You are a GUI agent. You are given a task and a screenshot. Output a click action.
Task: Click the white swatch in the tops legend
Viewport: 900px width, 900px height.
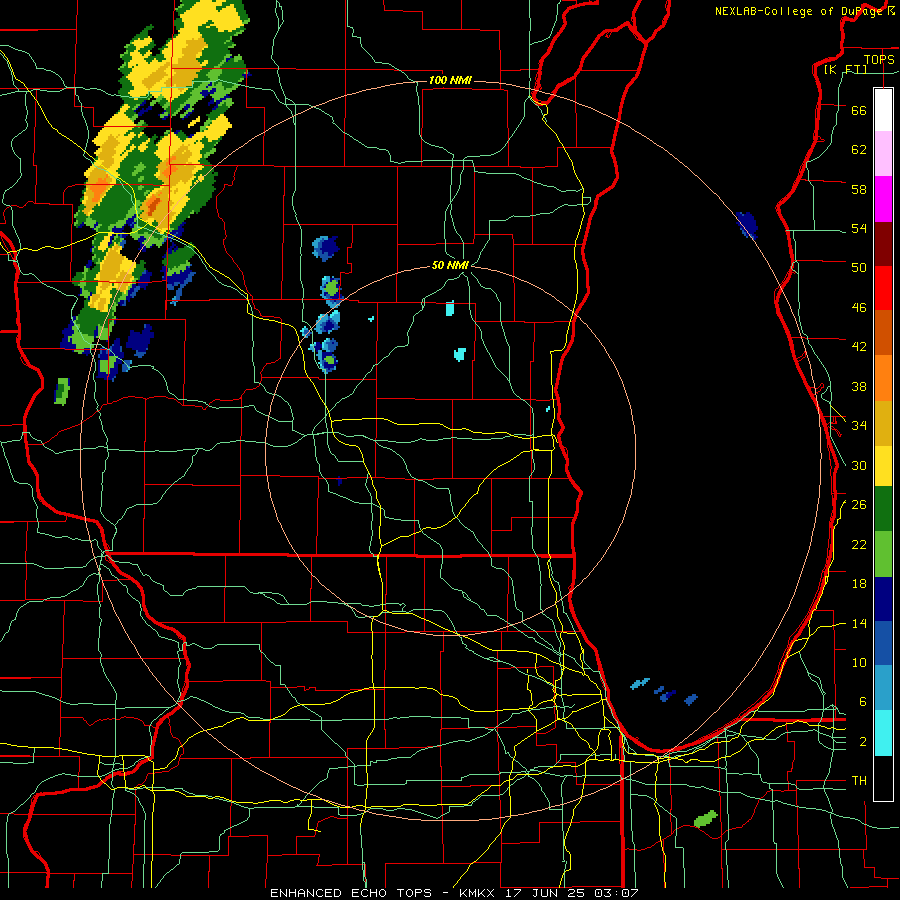(x=883, y=110)
